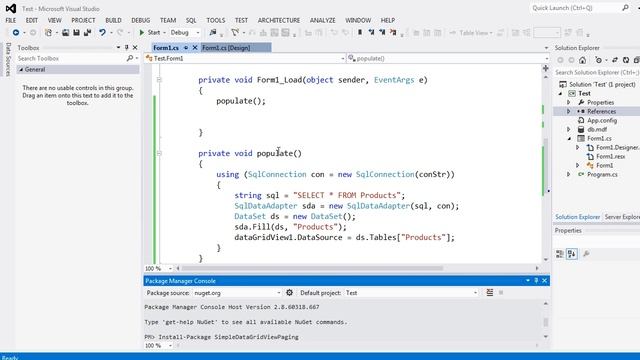Open the PROJECT menu

pyautogui.click(x=83, y=20)
